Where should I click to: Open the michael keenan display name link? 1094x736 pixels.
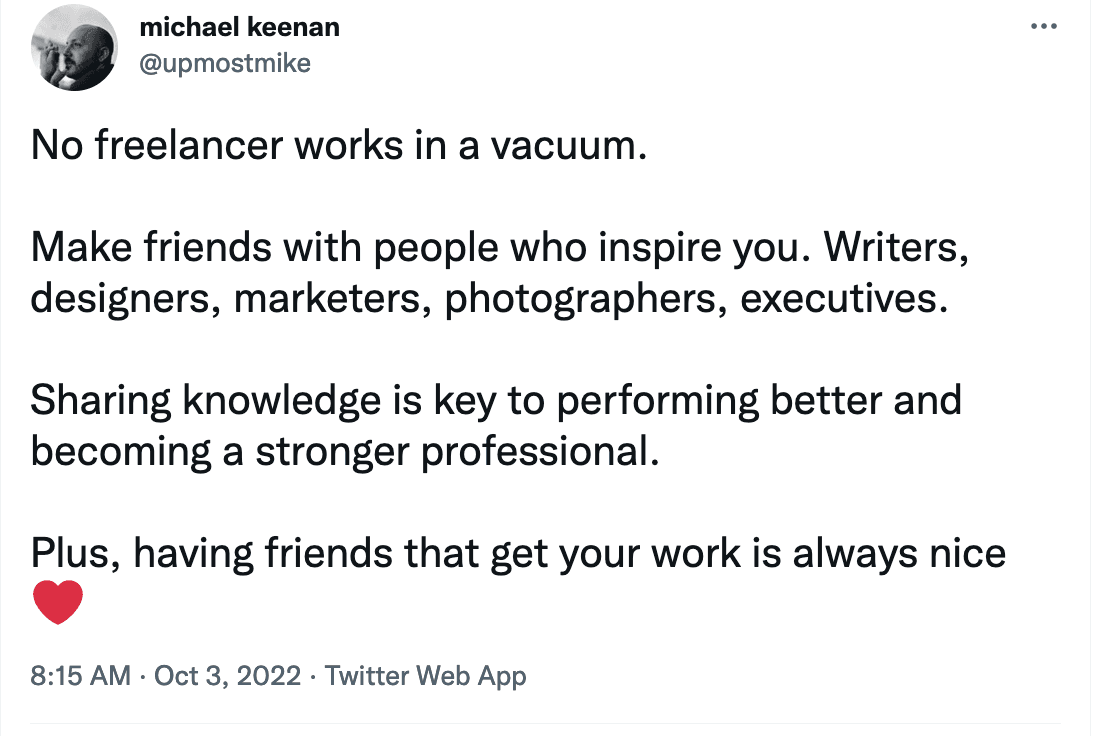241,27
